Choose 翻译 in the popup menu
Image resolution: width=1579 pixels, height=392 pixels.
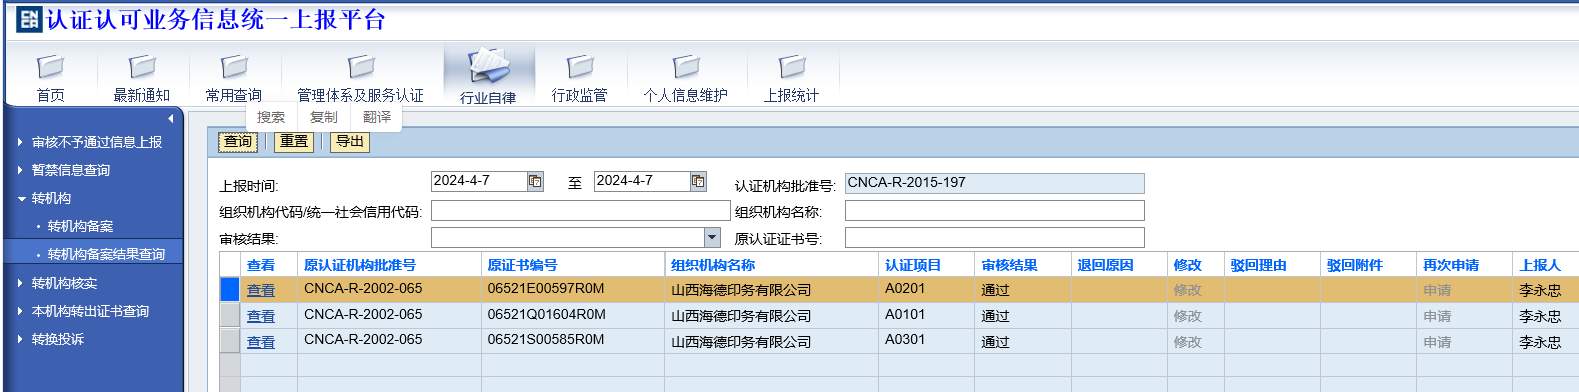(377, 117)
